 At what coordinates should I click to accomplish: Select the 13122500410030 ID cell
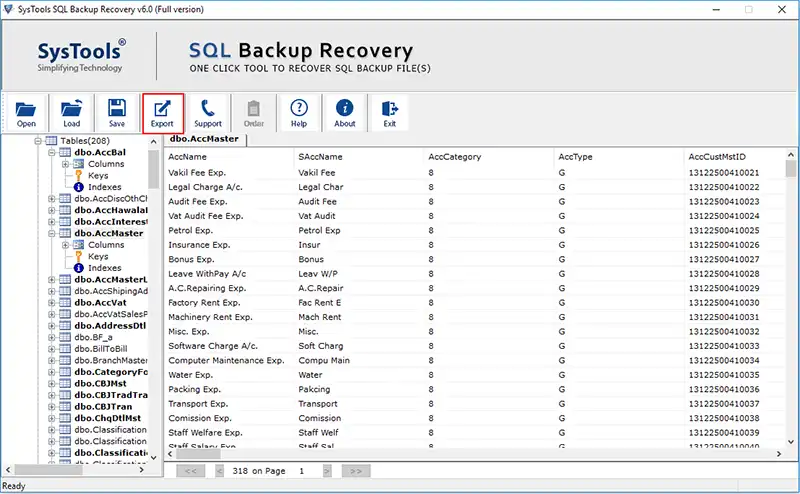click(x=734, y=303)
